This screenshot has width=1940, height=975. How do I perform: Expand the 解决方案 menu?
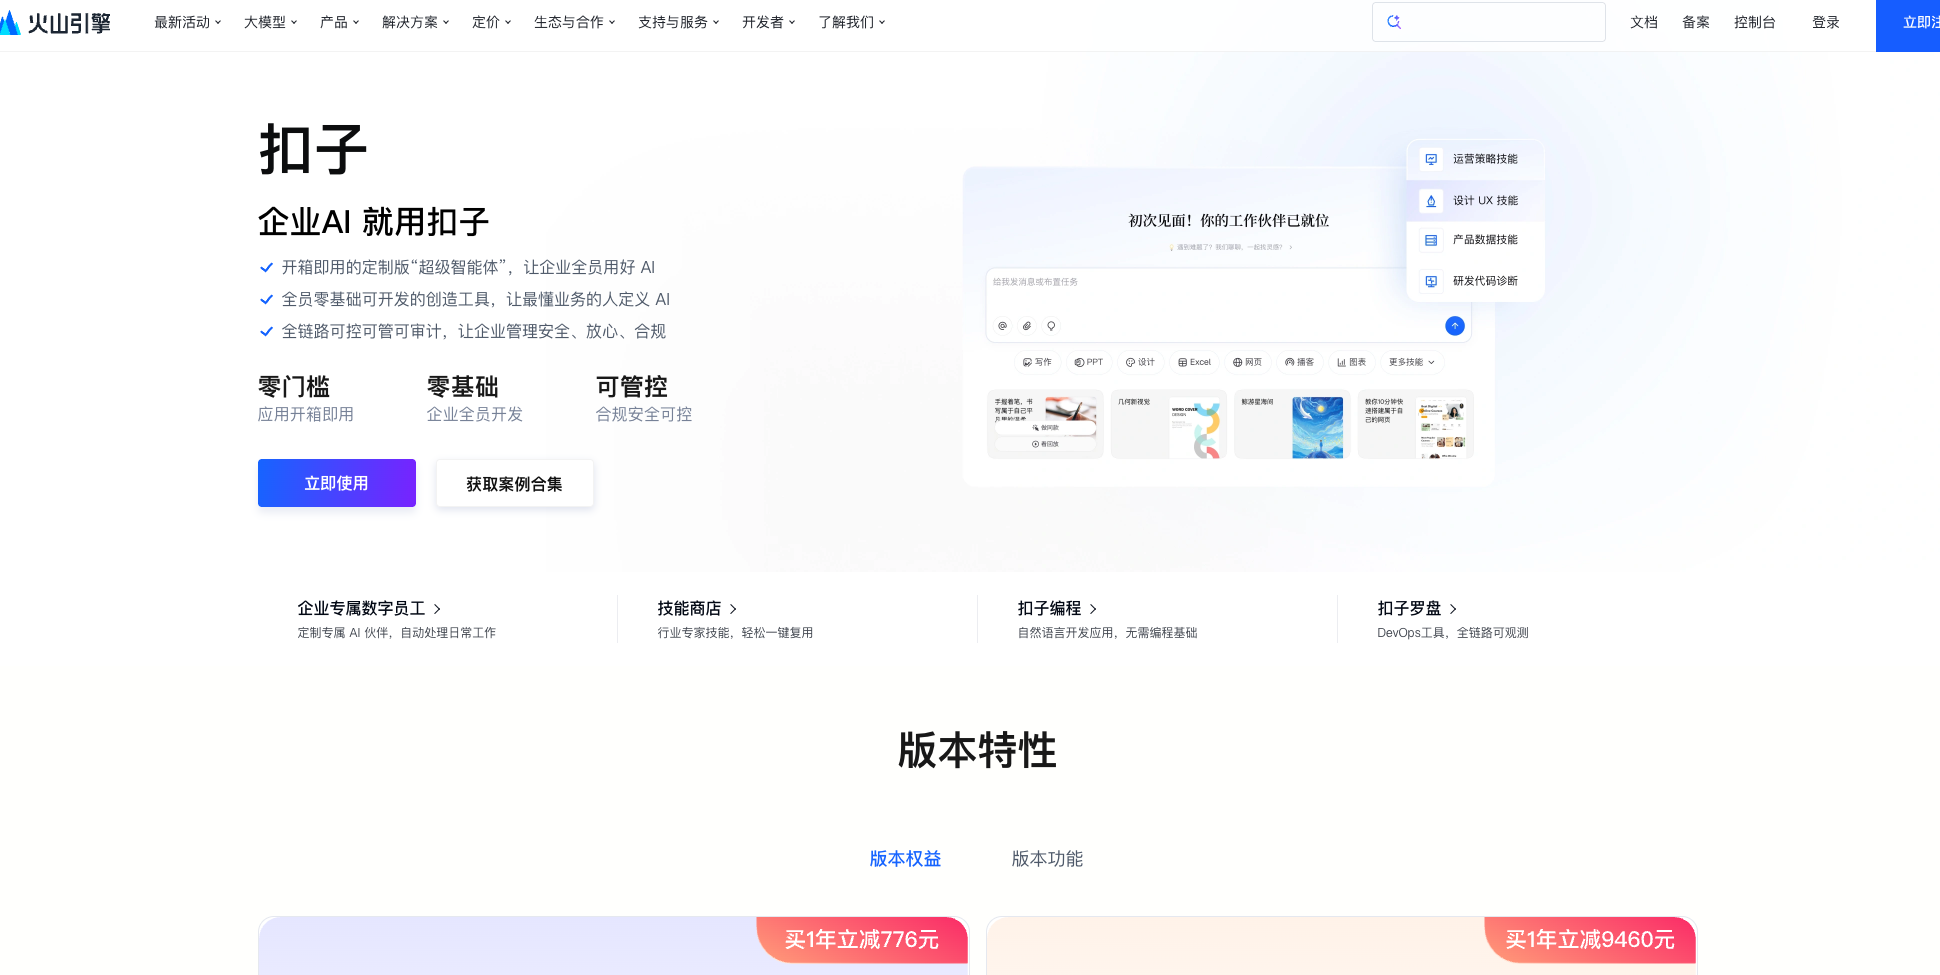pyautogui.click(x=416, y=22)
